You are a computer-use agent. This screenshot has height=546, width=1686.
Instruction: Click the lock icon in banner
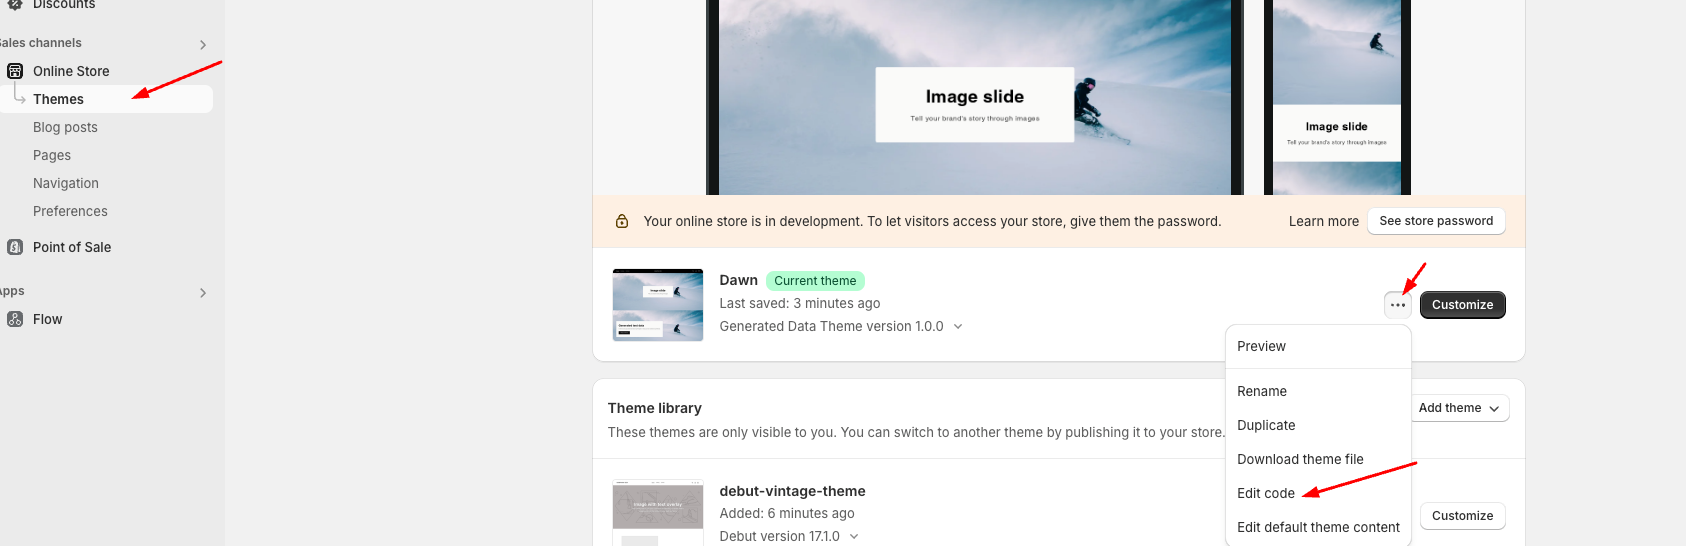coord(622,221)
